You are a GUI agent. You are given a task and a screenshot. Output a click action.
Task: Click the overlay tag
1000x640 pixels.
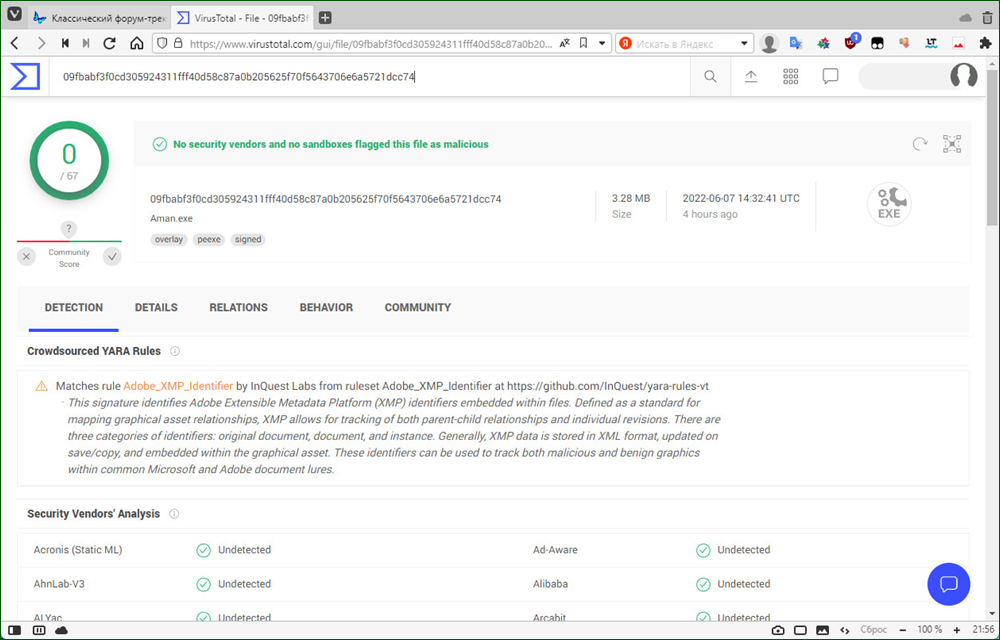[x=169, y=240]
